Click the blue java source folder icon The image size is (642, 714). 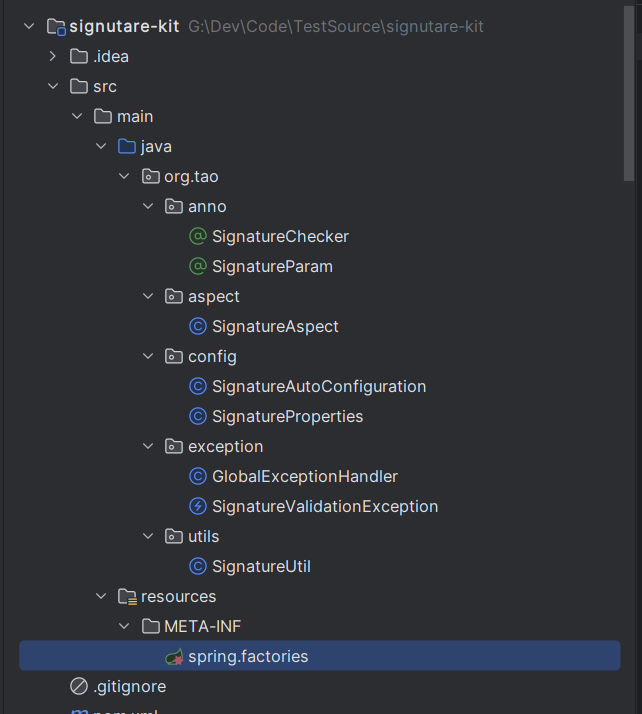pos(127,147)
